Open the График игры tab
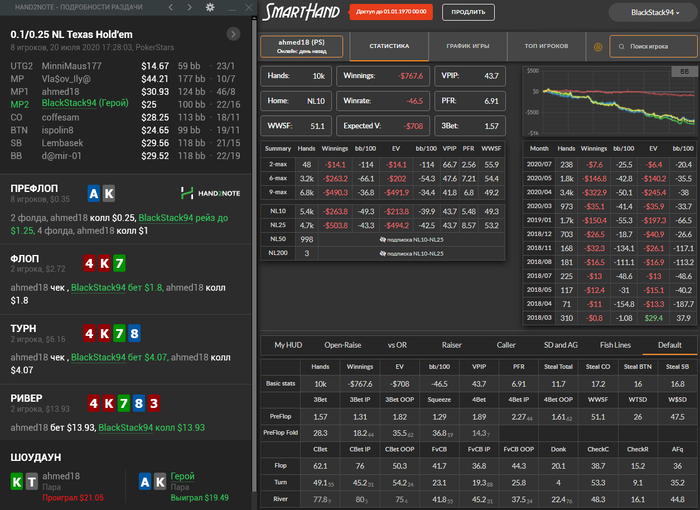Viewport: 700px width, 510px height. tap(468, 46)
